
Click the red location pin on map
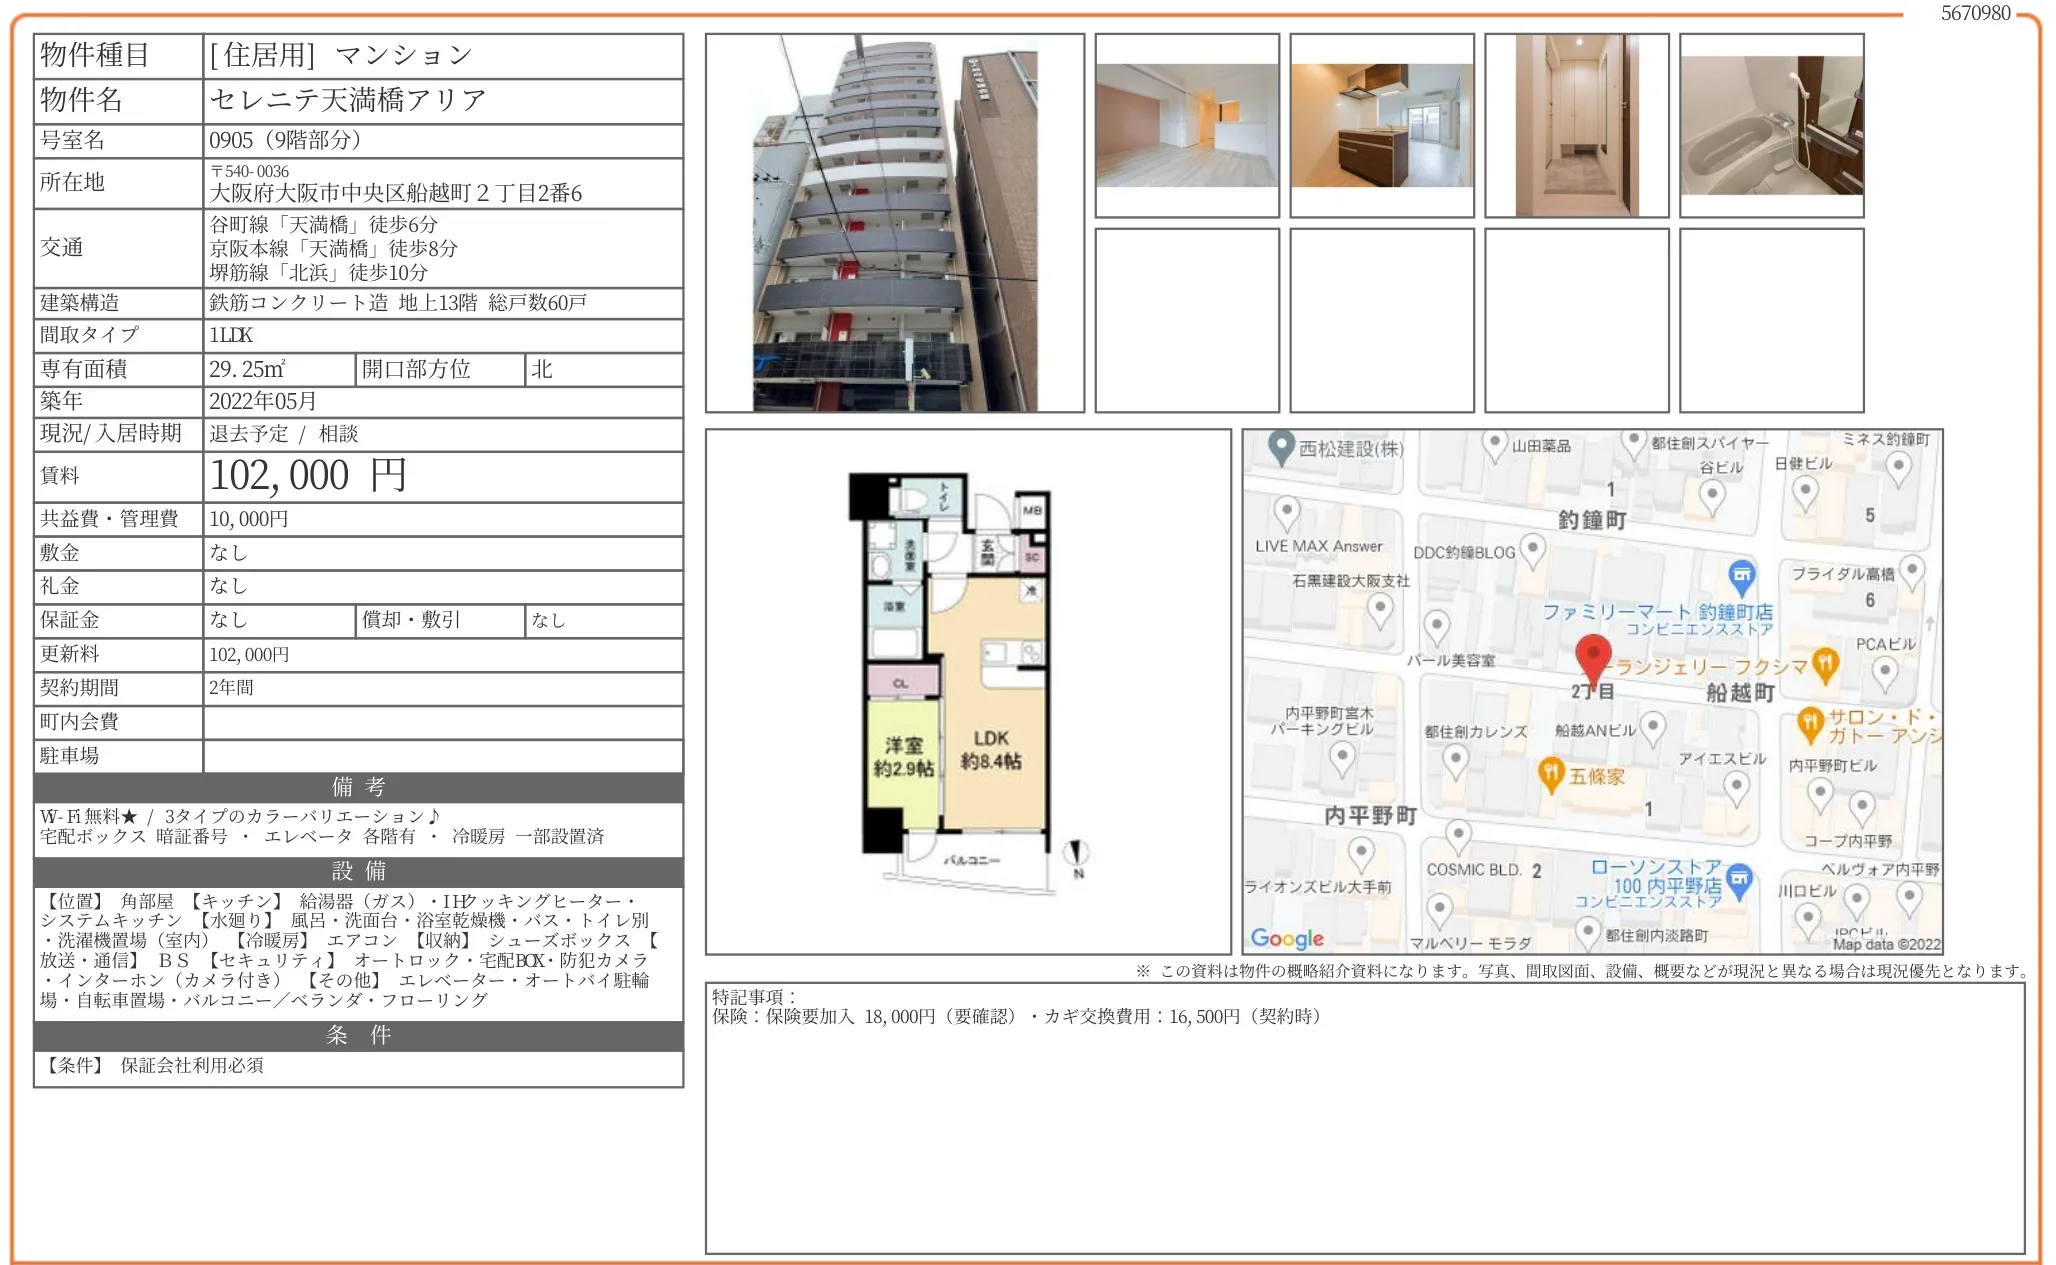(1592, 657)
